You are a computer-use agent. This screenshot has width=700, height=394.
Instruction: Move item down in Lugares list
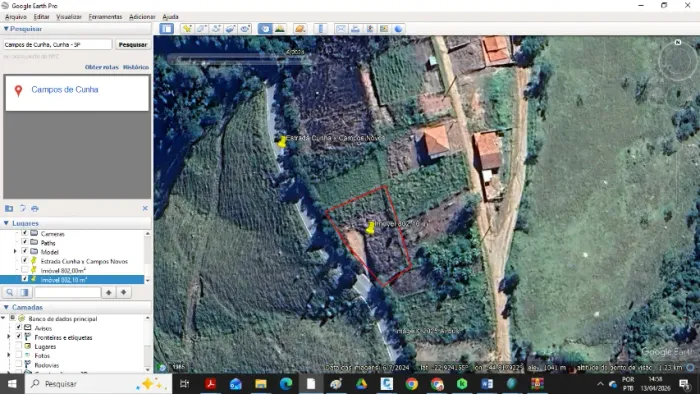coord(123,292)
